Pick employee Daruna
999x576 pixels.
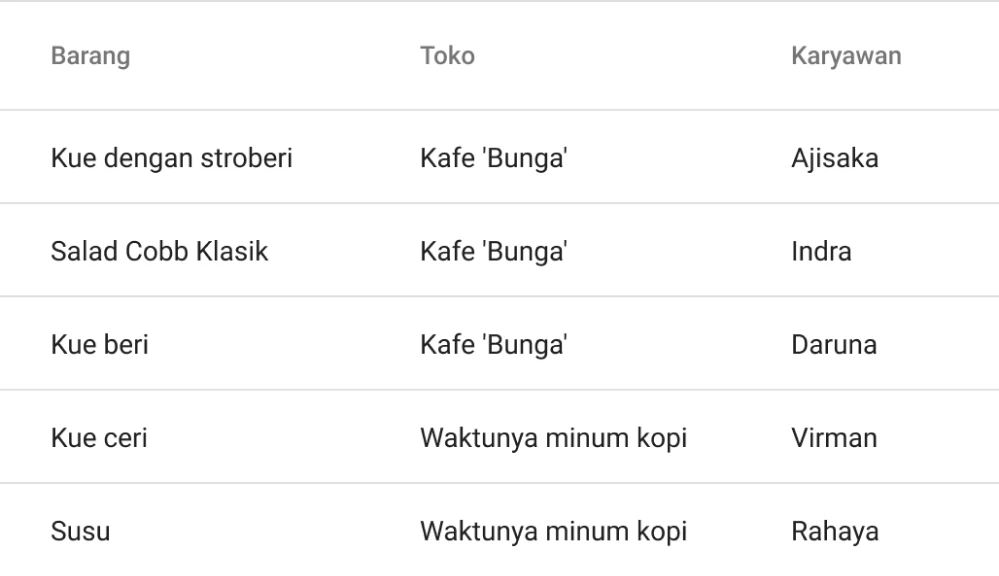coord(834,345)
